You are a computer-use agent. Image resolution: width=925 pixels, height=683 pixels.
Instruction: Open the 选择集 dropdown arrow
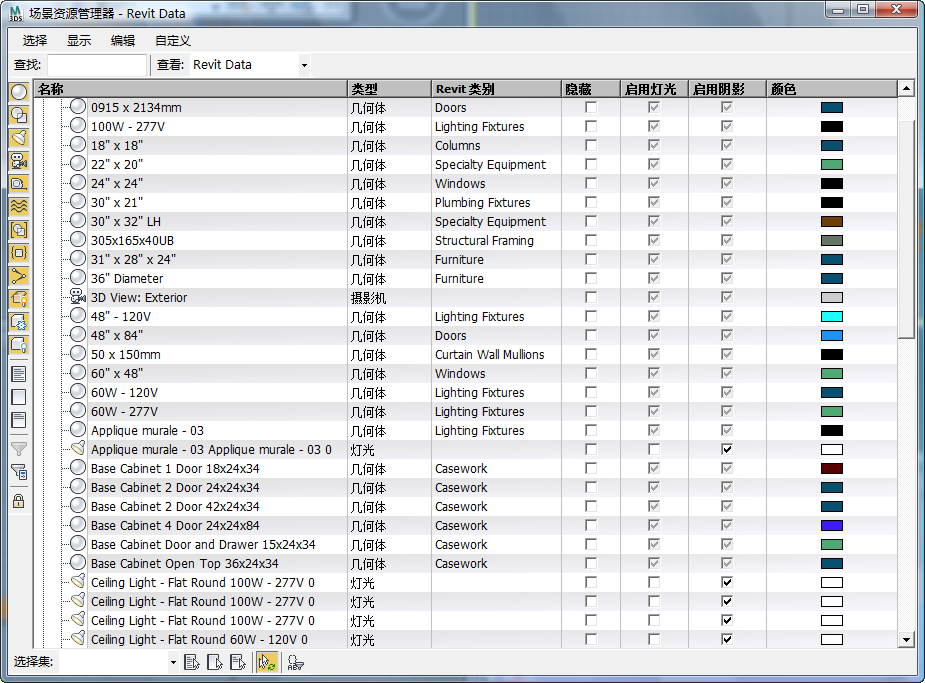[x=173, y=662]
